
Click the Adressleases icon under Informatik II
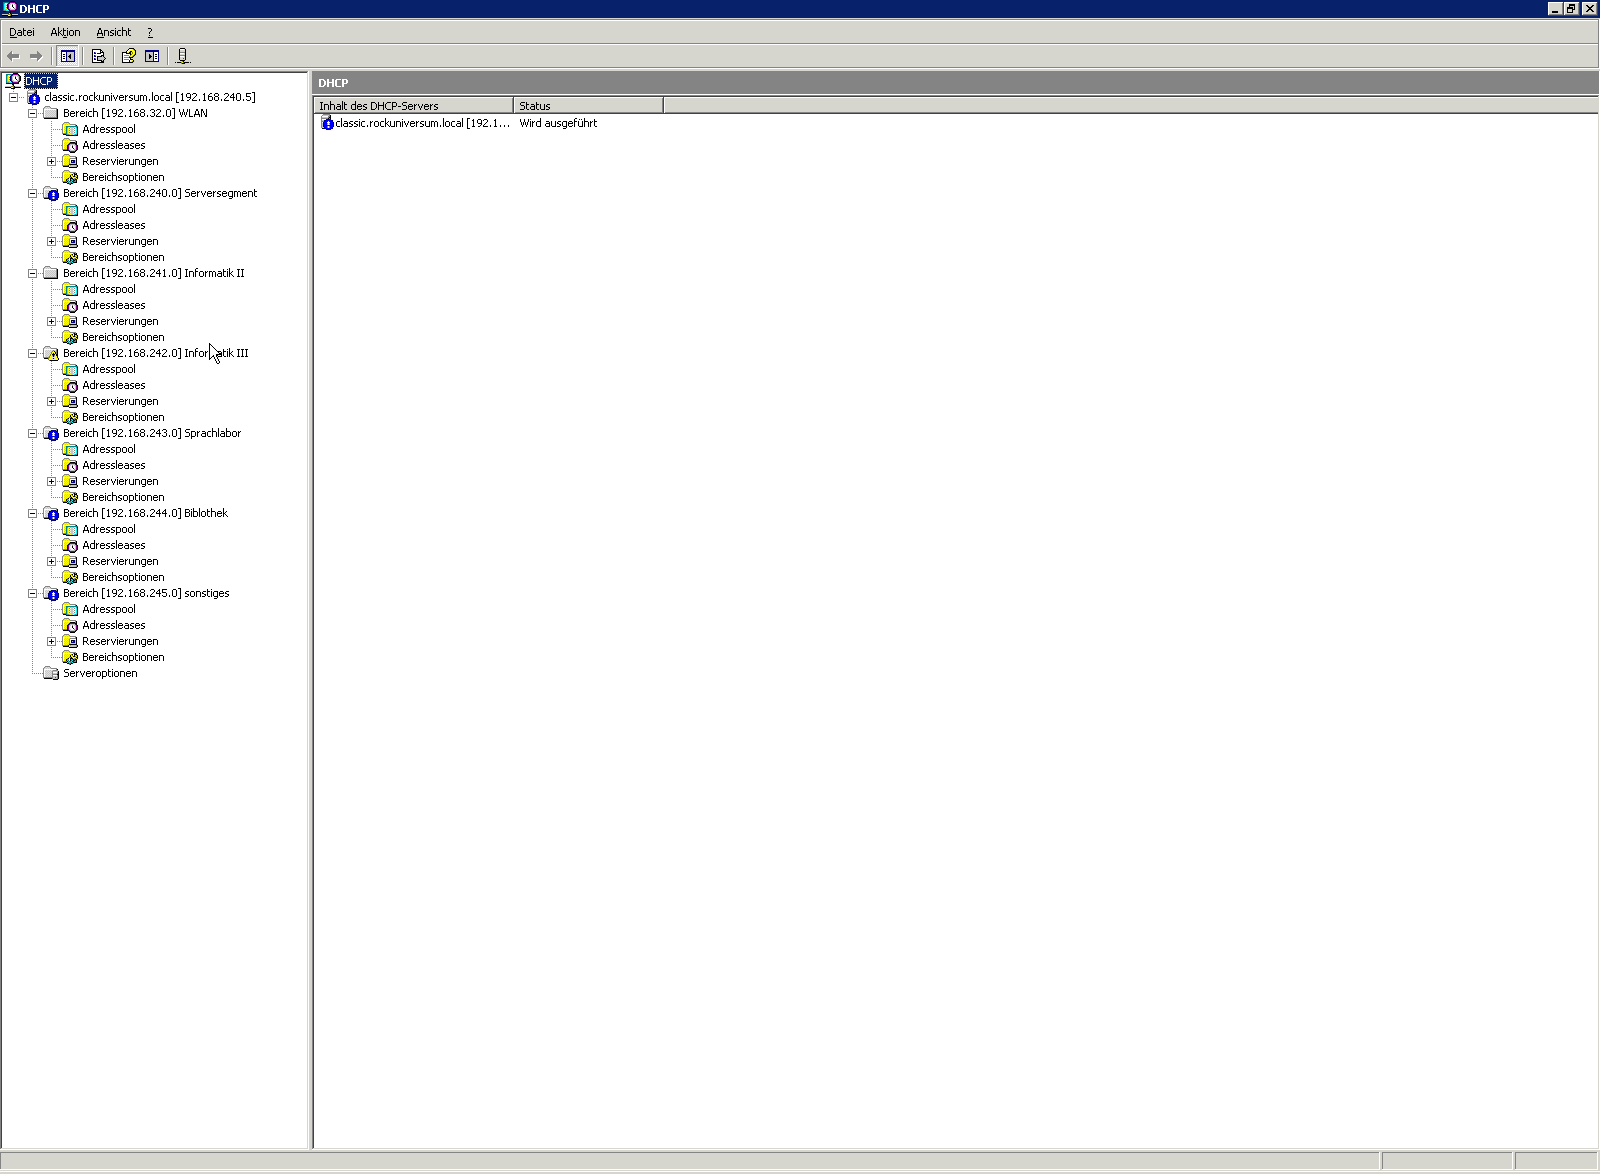(x=70, y=305)
